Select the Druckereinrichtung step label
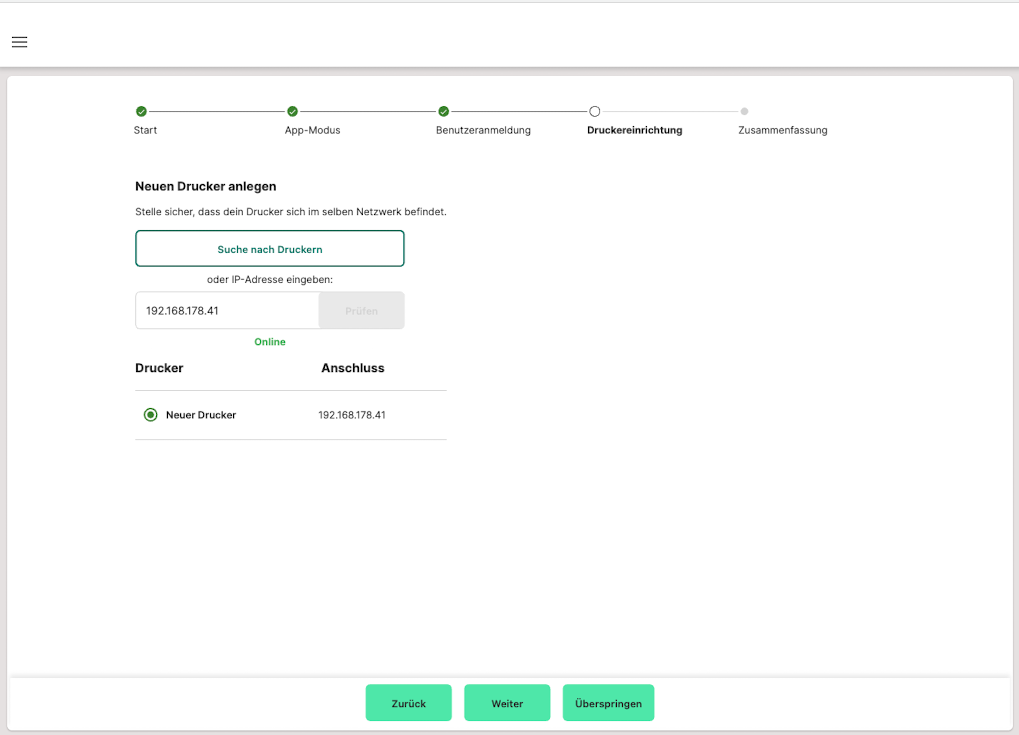This screenshot has height=735, width=1019. pos(634,130)
